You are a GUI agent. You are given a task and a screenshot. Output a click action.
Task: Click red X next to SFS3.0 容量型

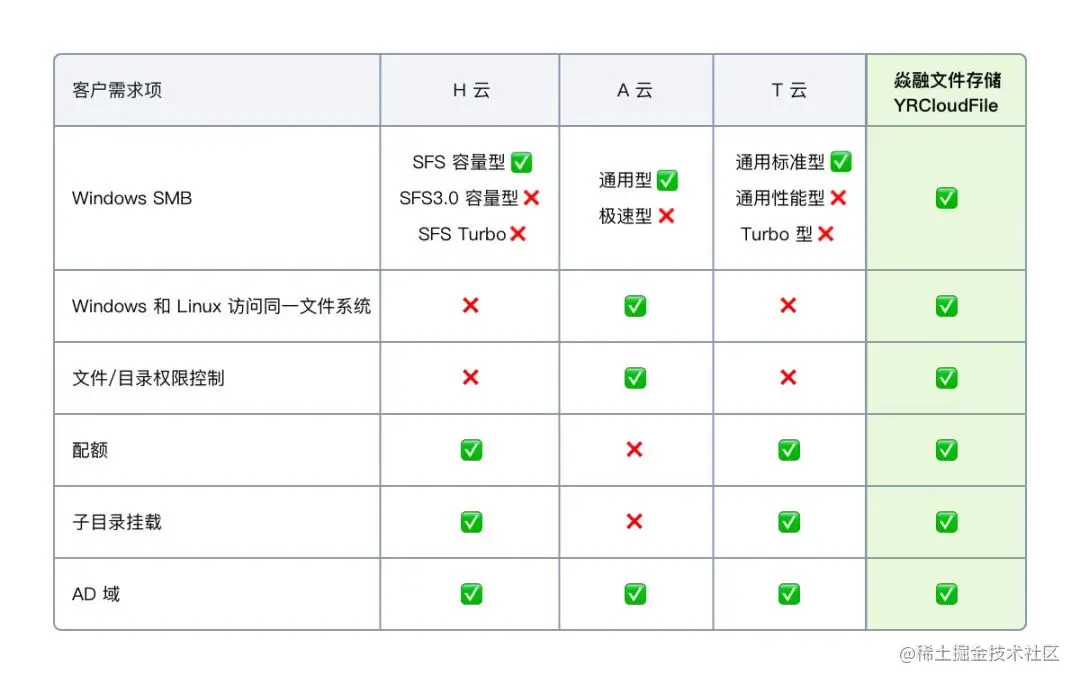[x=531, y=198]
